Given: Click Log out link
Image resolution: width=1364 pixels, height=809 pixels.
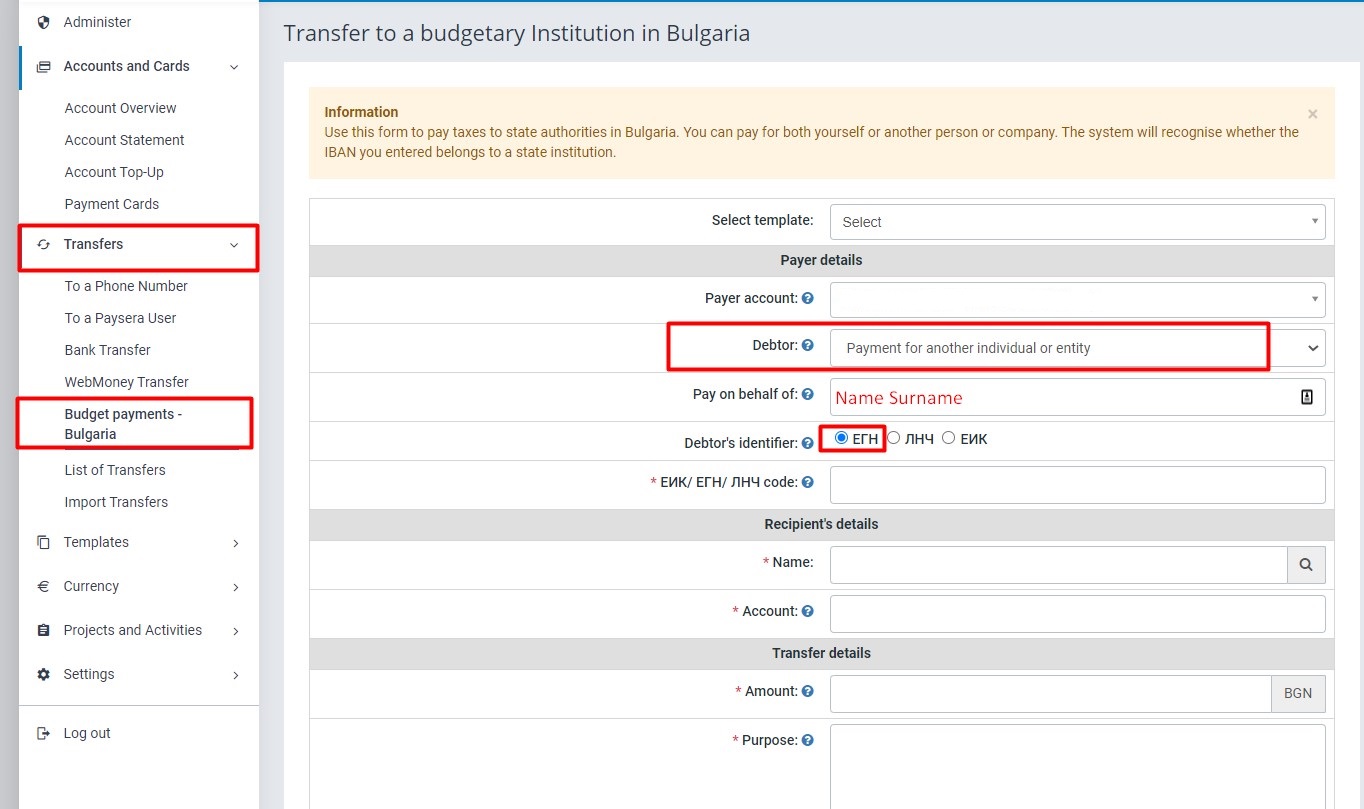Looking at the screenshot, I should click(x=87, y=733).
